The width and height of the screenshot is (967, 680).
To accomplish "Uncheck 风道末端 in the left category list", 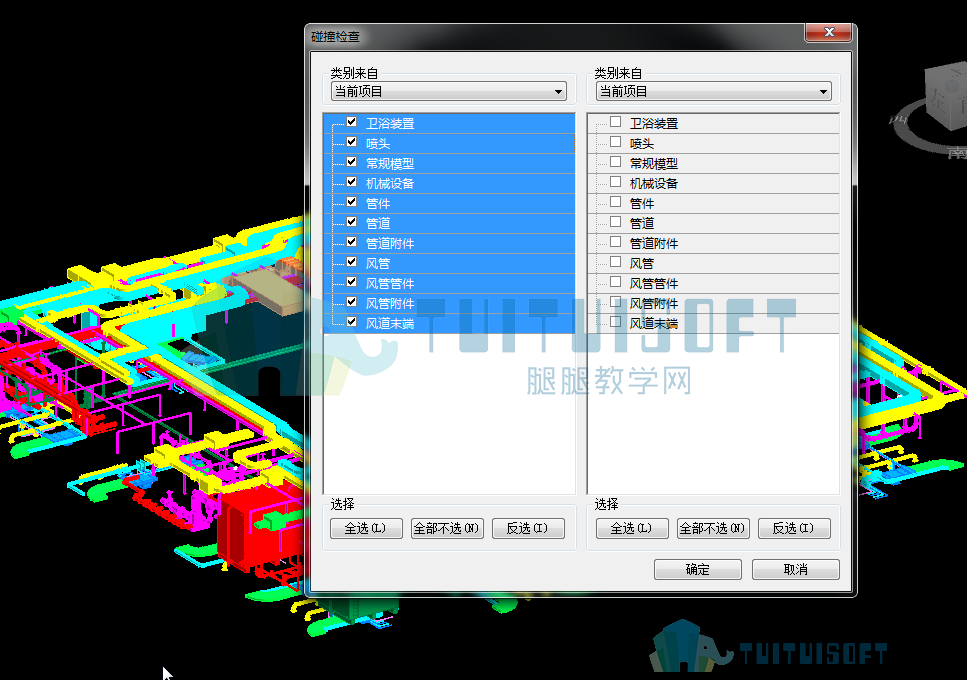I will [352, 322].
